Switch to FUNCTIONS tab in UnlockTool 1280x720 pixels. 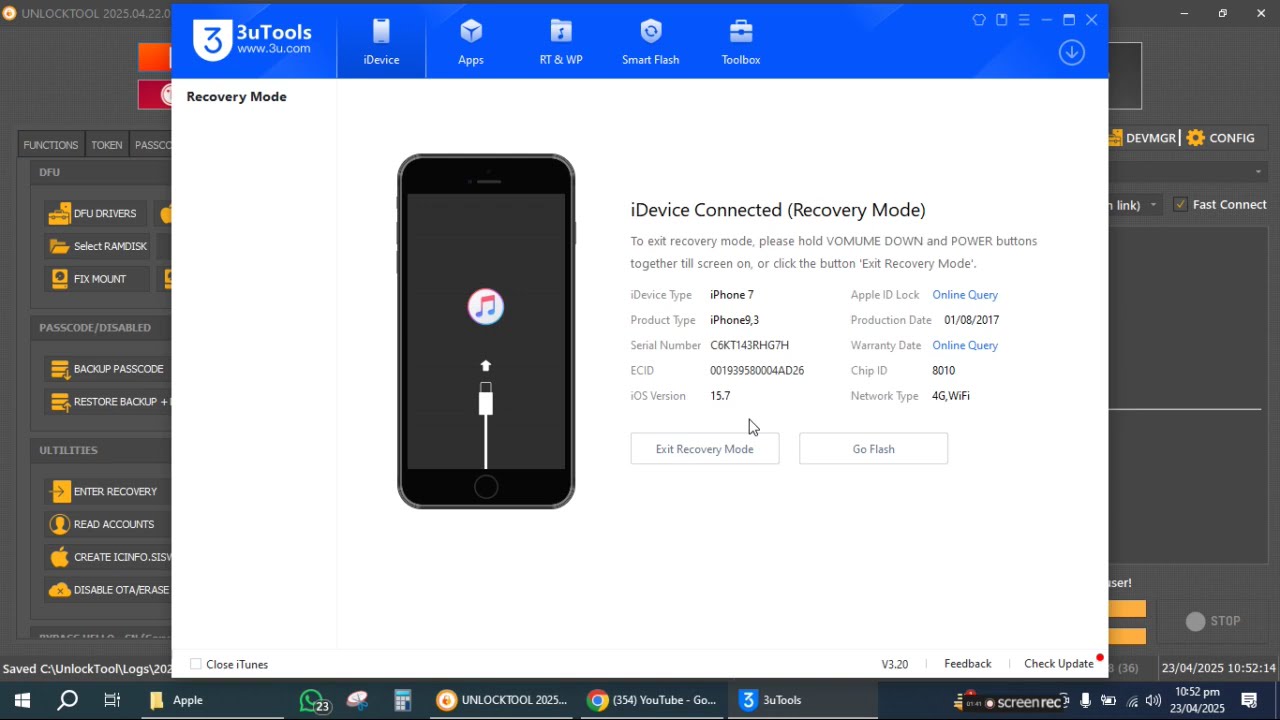click(x=50, y=145)
